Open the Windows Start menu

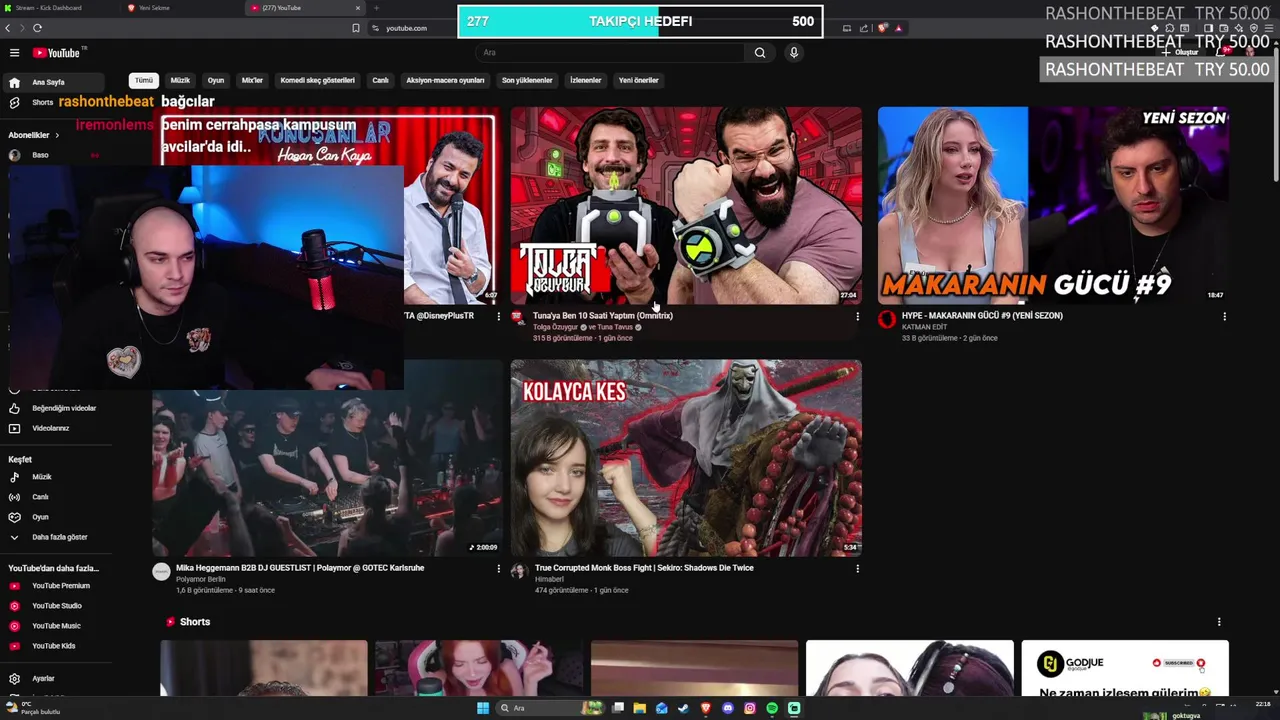pyautogui.click(x=483, y=708)
